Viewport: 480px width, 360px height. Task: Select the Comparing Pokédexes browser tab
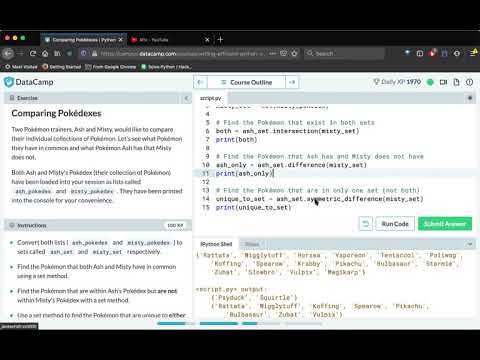point(83,40)
